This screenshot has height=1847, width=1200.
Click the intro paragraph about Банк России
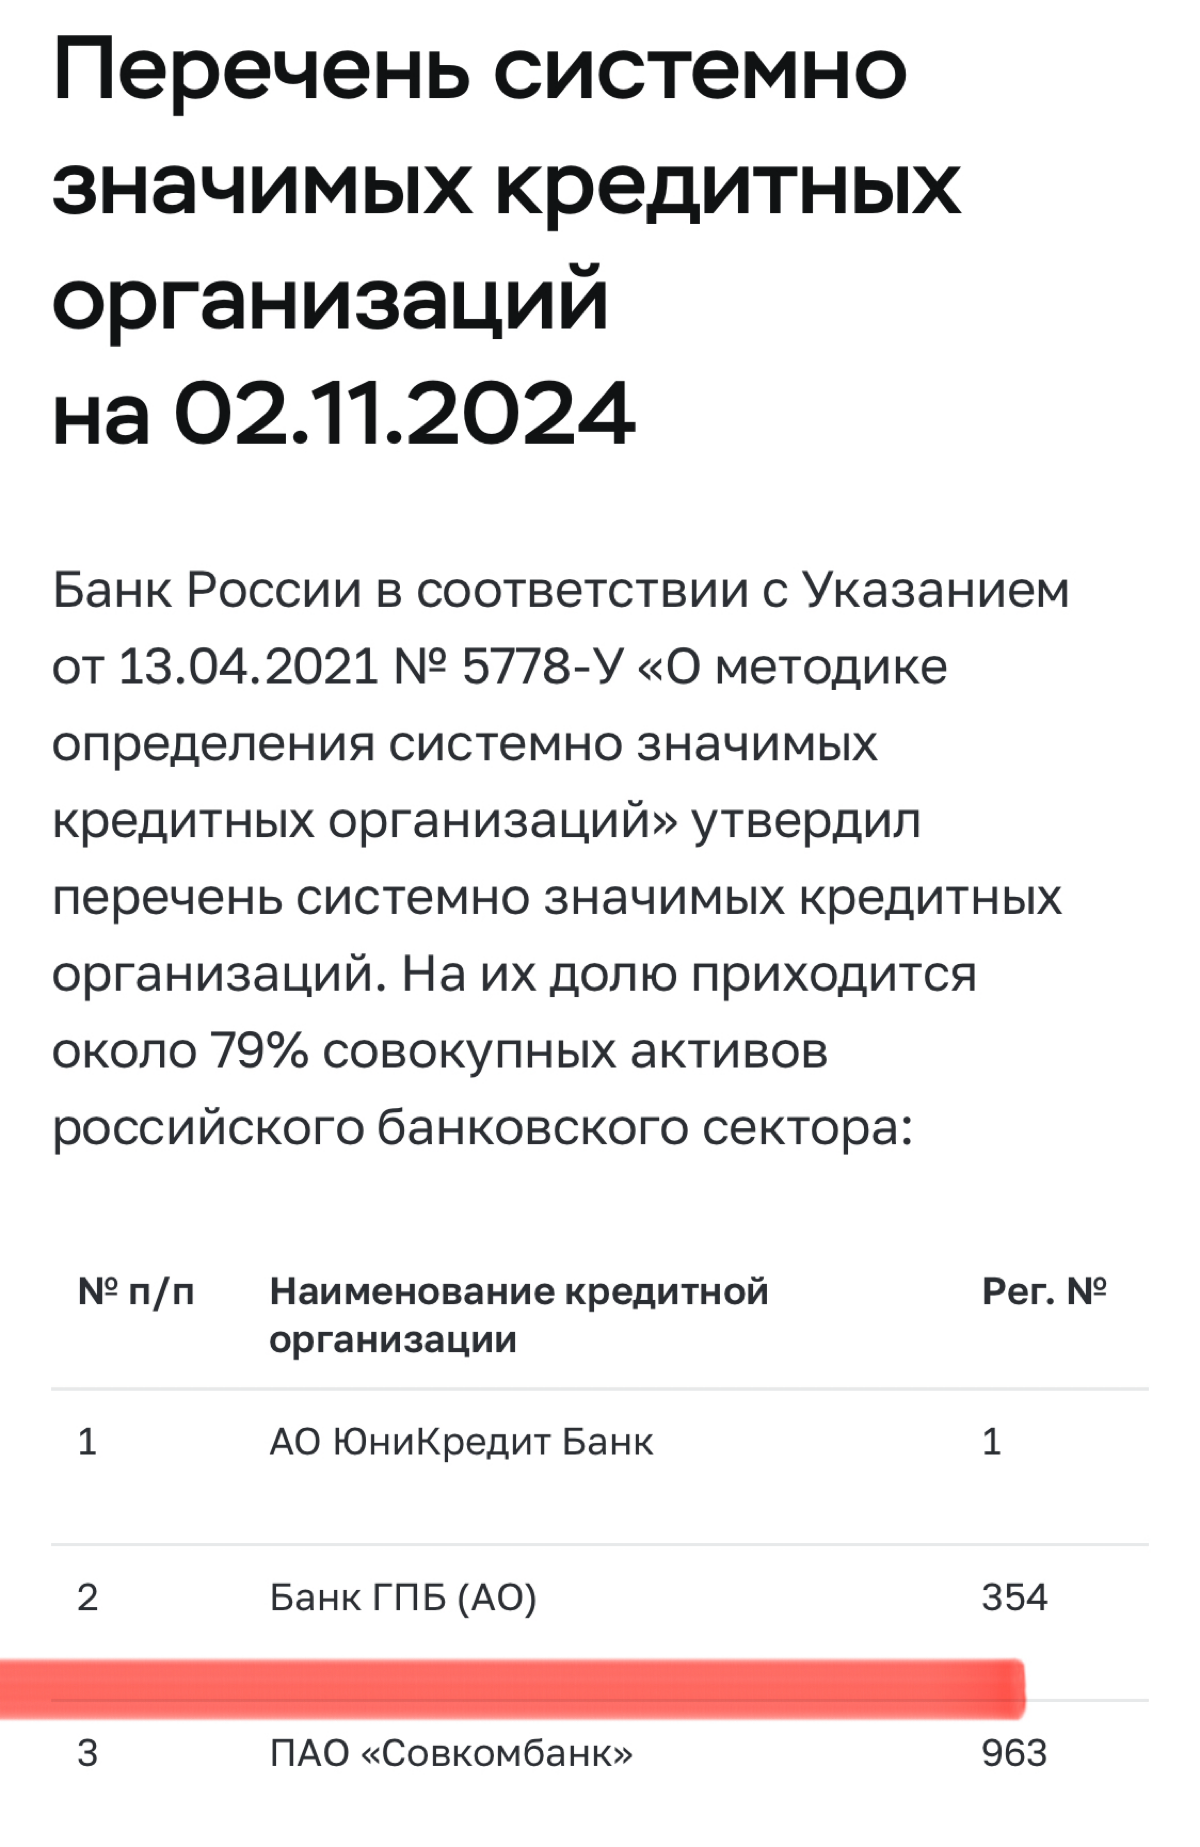click(561, 858)
